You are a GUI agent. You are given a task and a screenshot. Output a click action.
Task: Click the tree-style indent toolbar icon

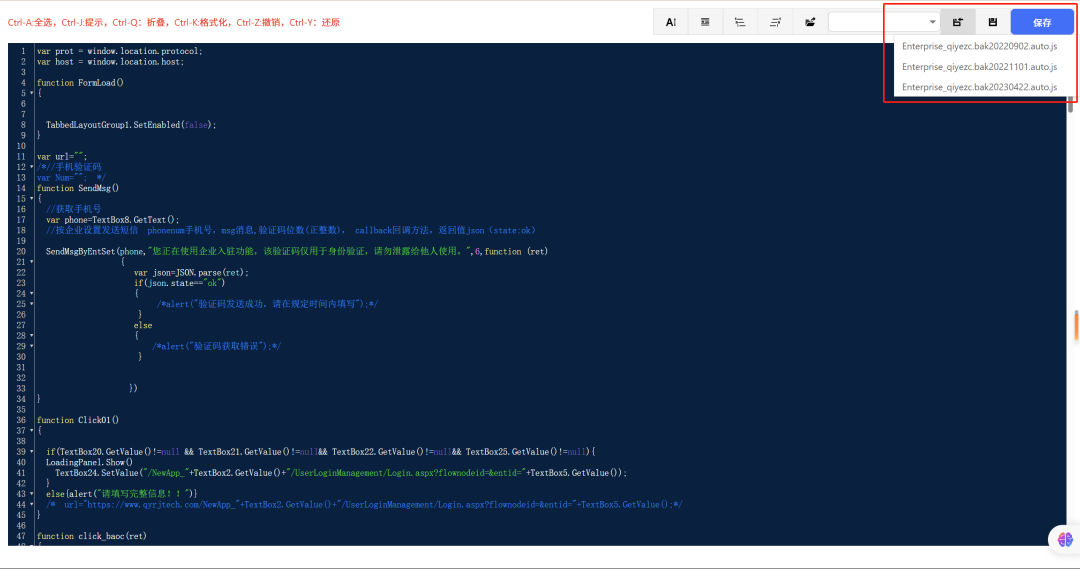tap(740, 22)
